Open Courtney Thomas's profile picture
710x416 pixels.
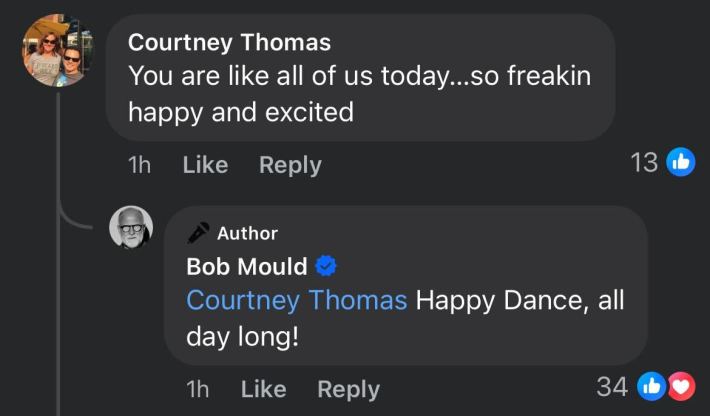click(59, 50)
